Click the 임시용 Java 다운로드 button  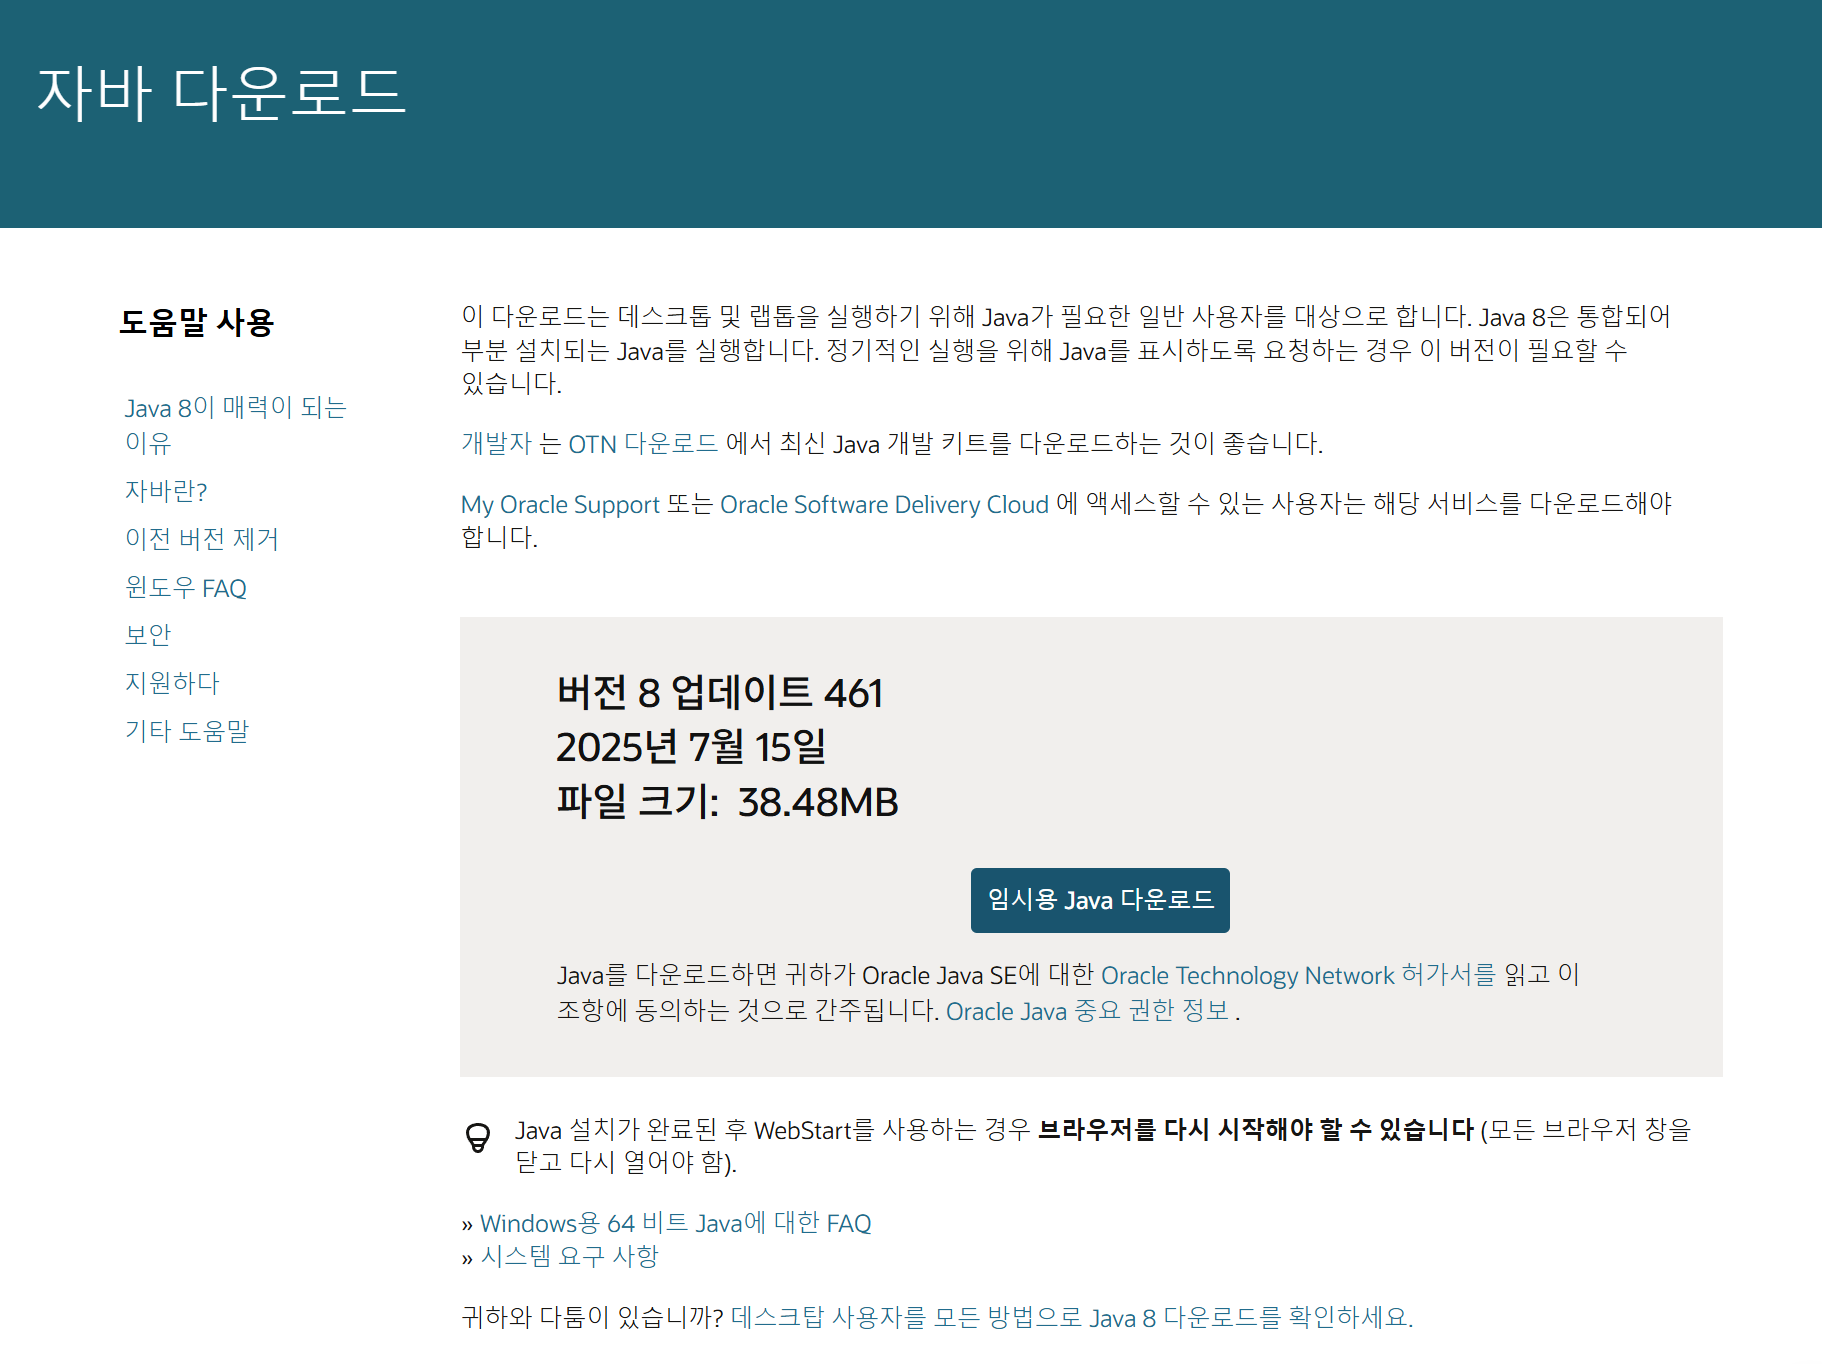click(x=1100, y=900)
